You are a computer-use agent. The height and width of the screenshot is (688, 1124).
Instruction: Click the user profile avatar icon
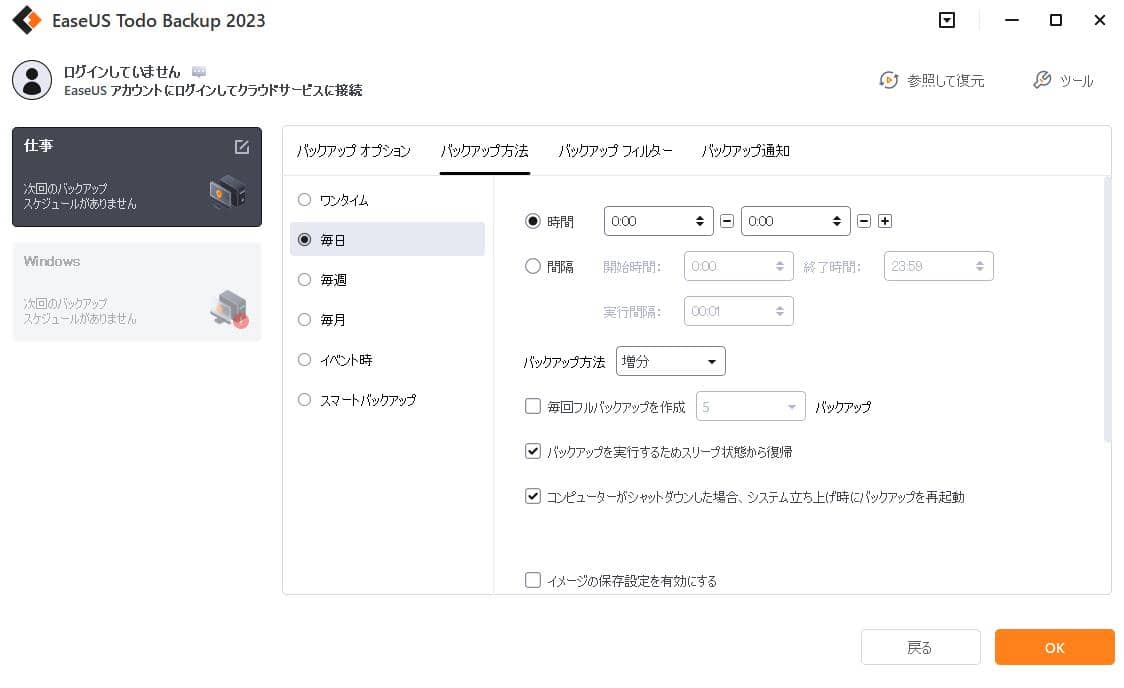[32, 80]
